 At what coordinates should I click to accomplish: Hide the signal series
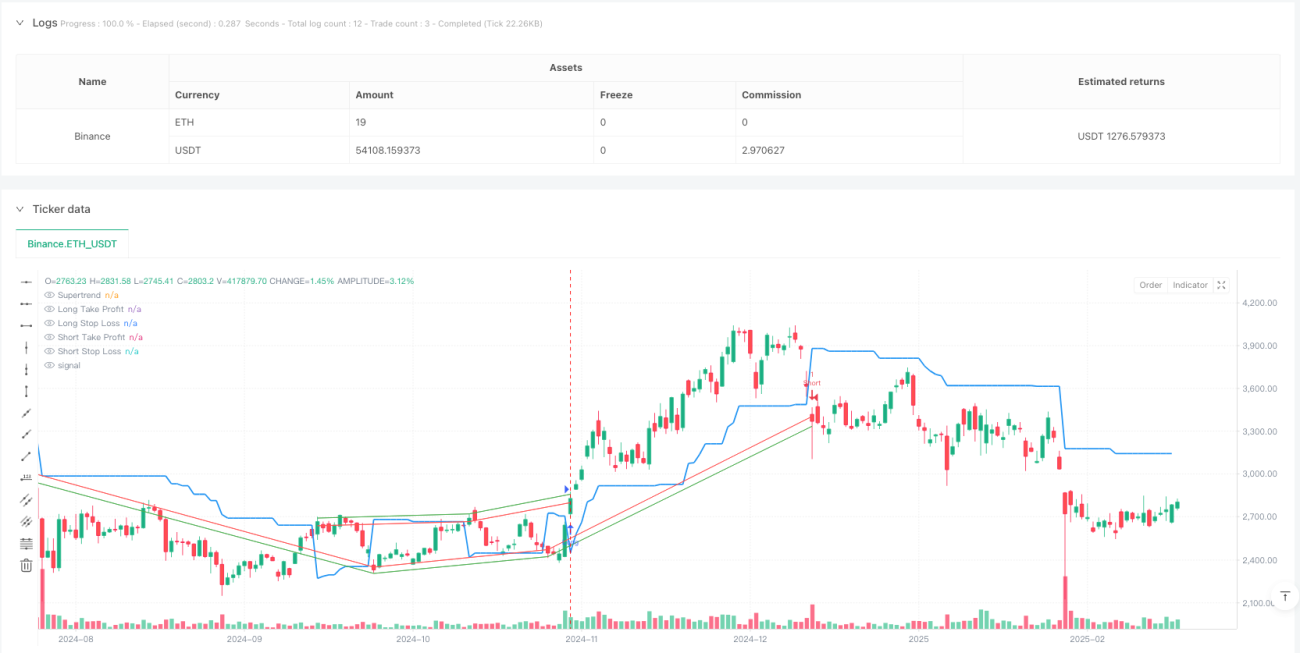50,365
